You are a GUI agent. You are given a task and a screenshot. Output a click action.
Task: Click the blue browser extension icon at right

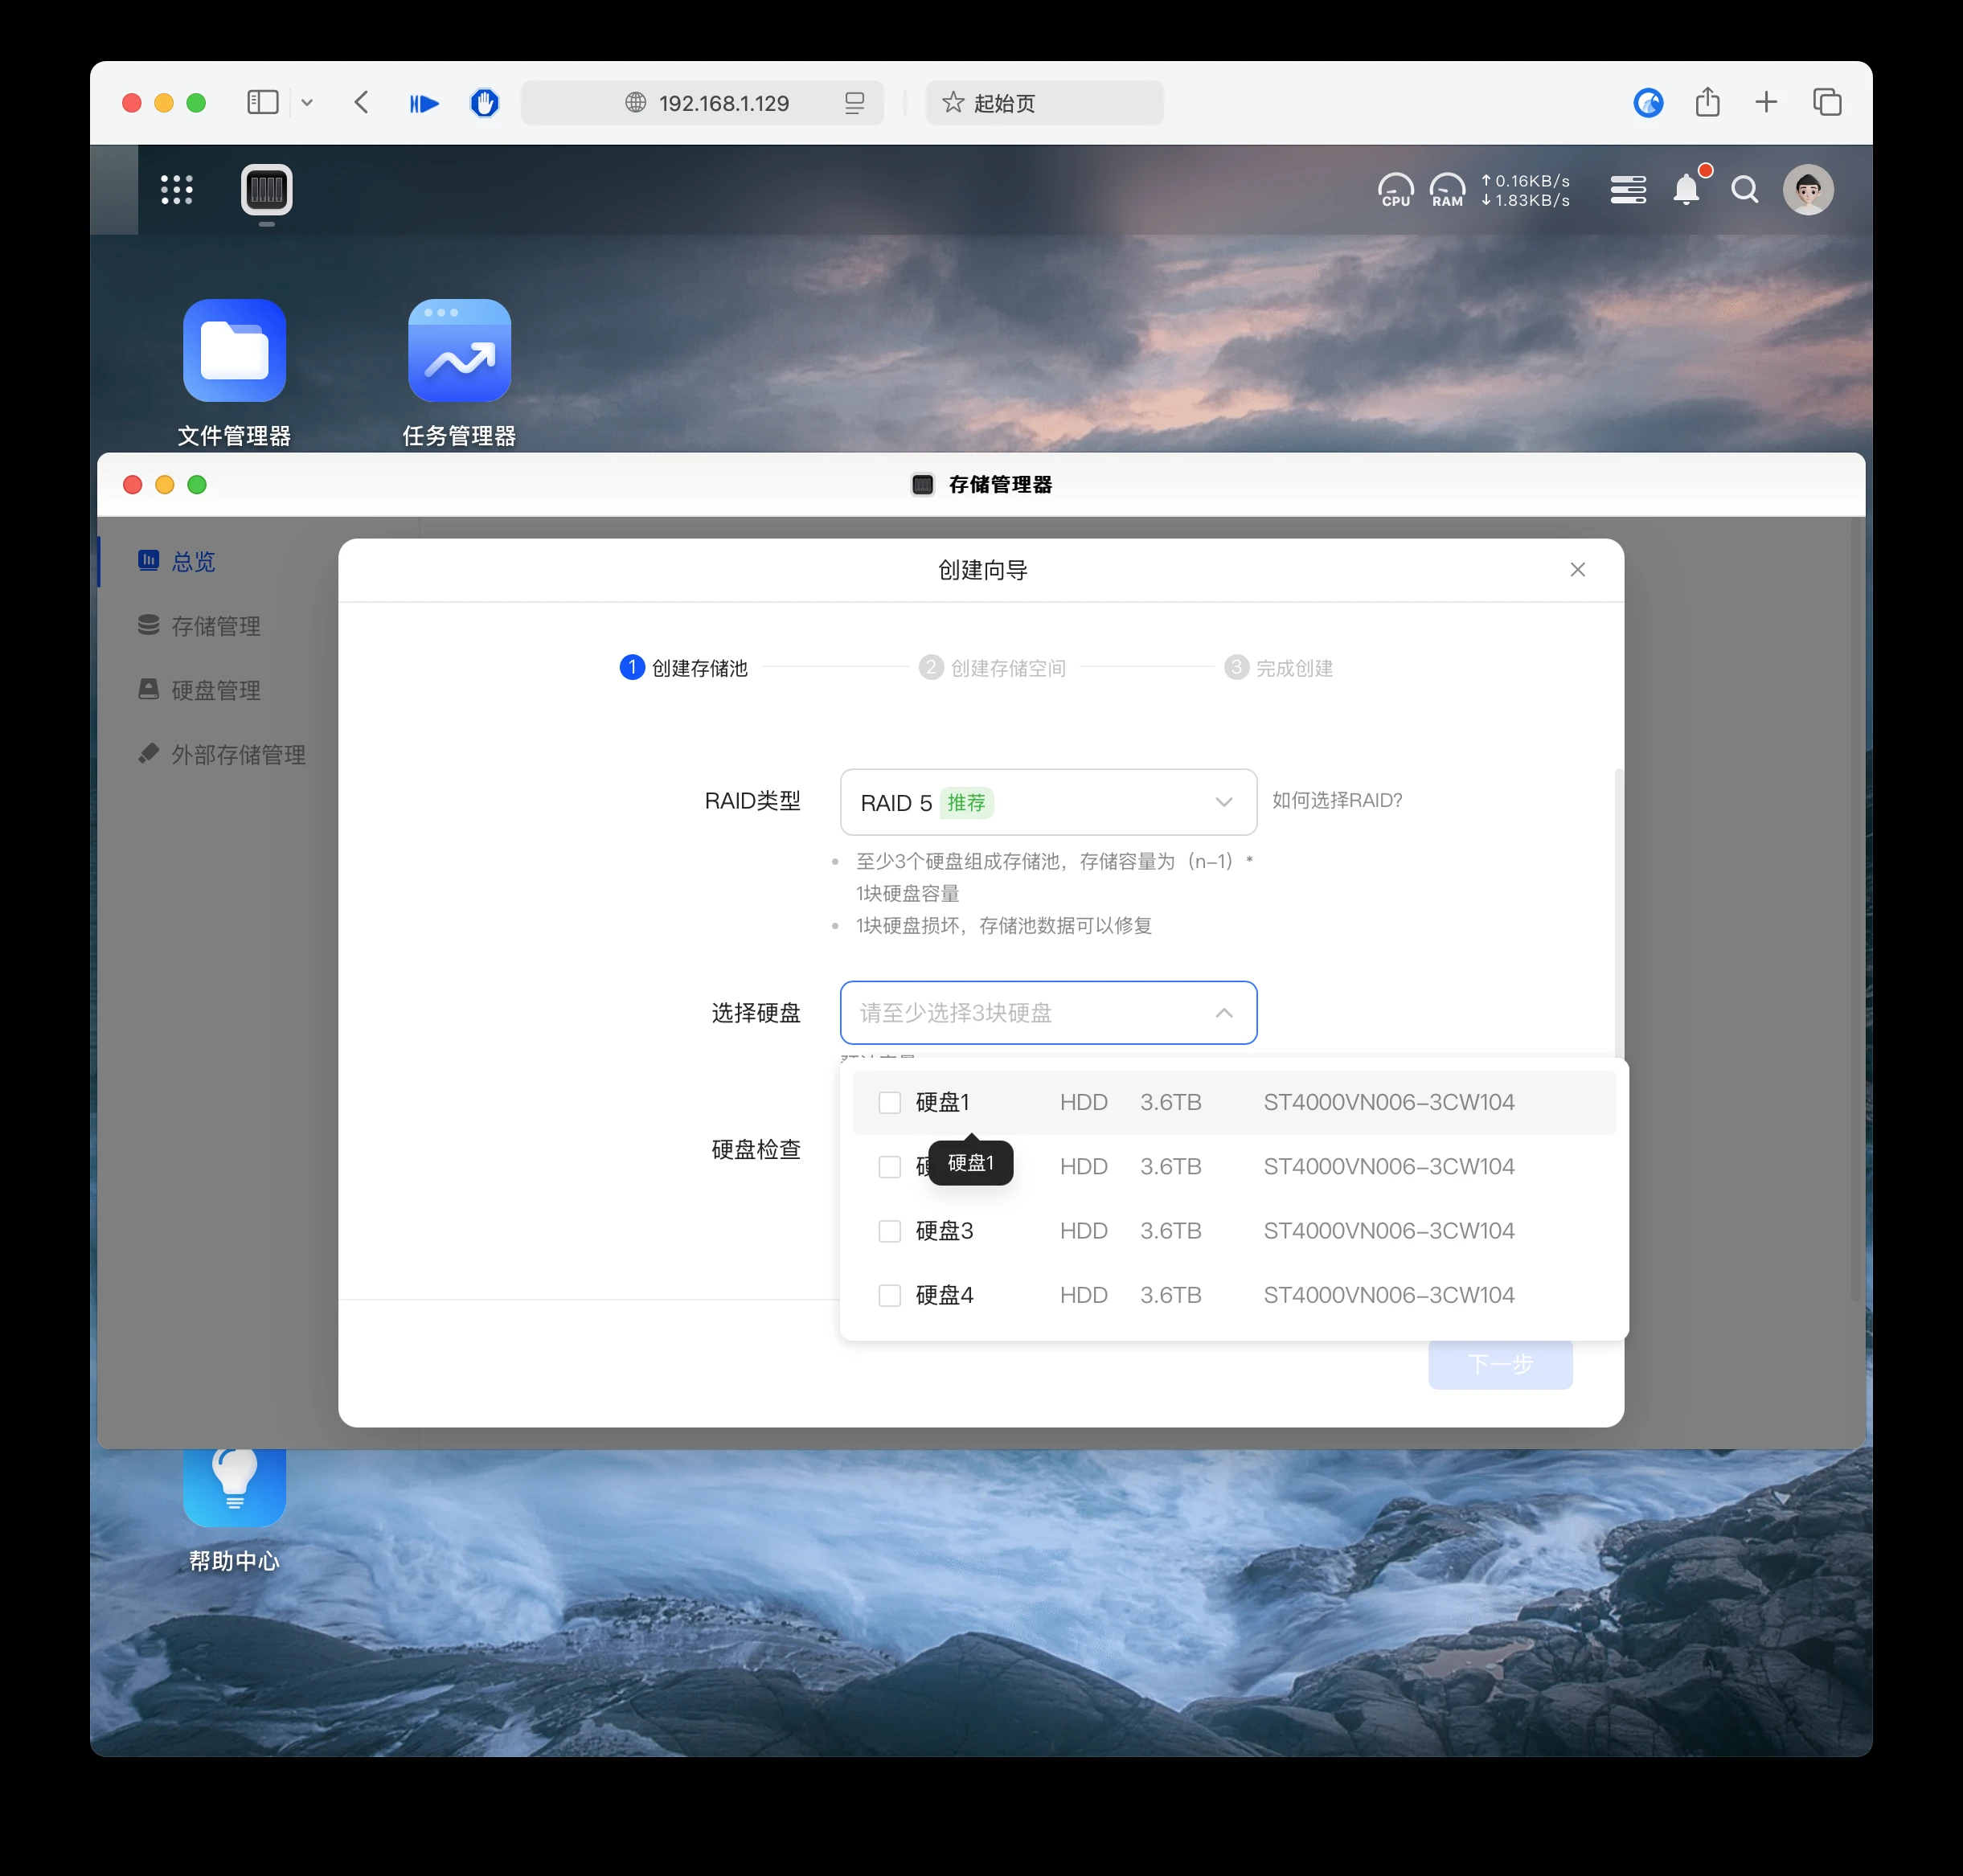[1648, 103]
